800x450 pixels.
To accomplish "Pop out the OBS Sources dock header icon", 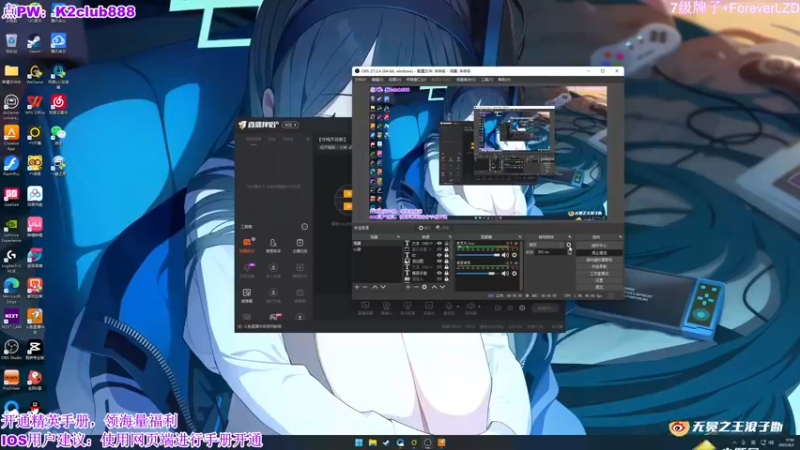I will pos(449,237).
